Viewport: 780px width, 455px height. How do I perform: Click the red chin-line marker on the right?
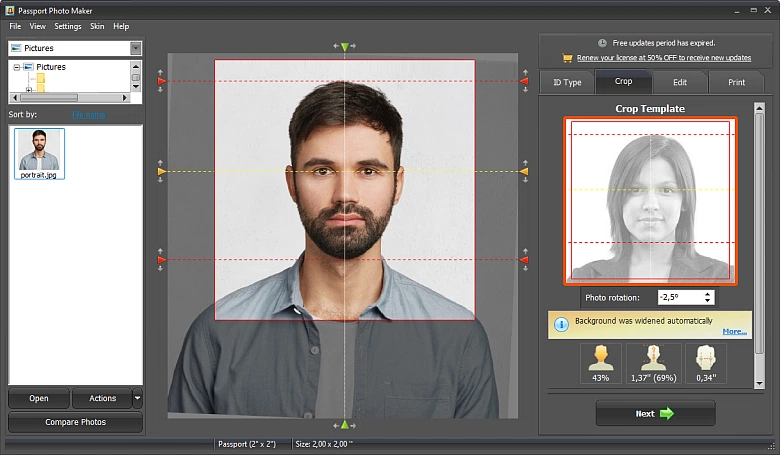point(523,261)
